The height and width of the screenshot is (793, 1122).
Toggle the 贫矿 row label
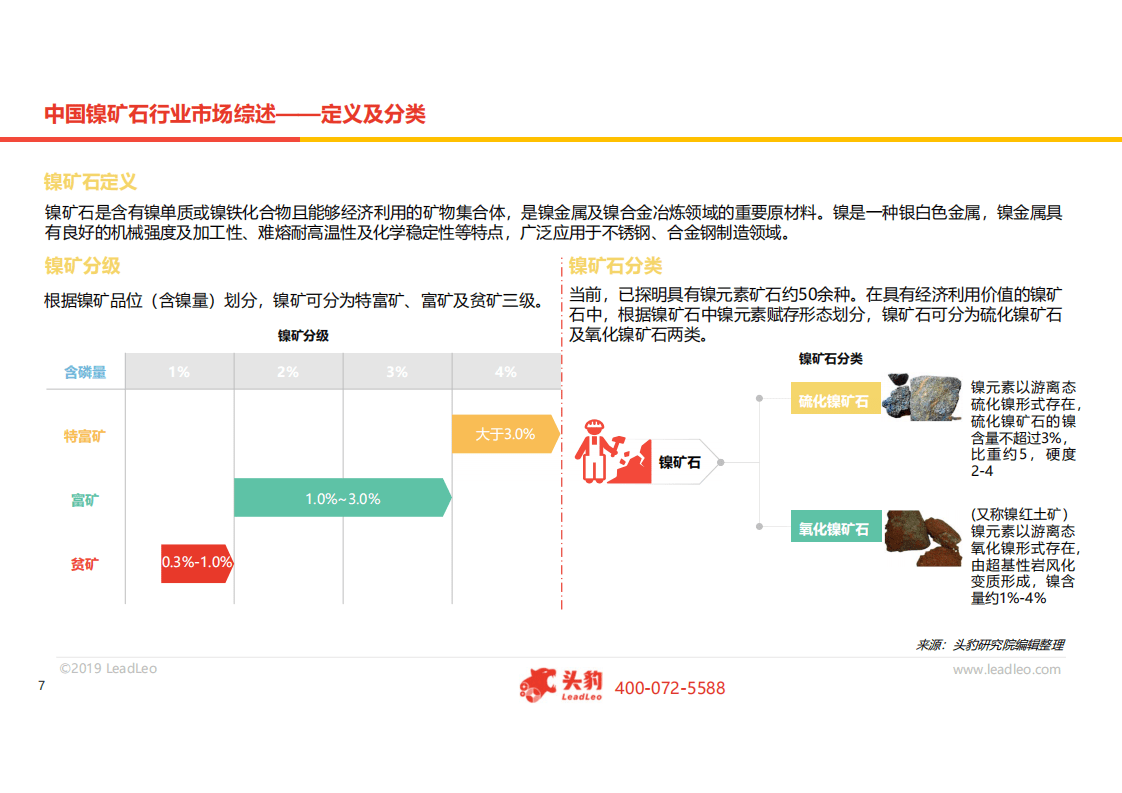tap(84, 563)
